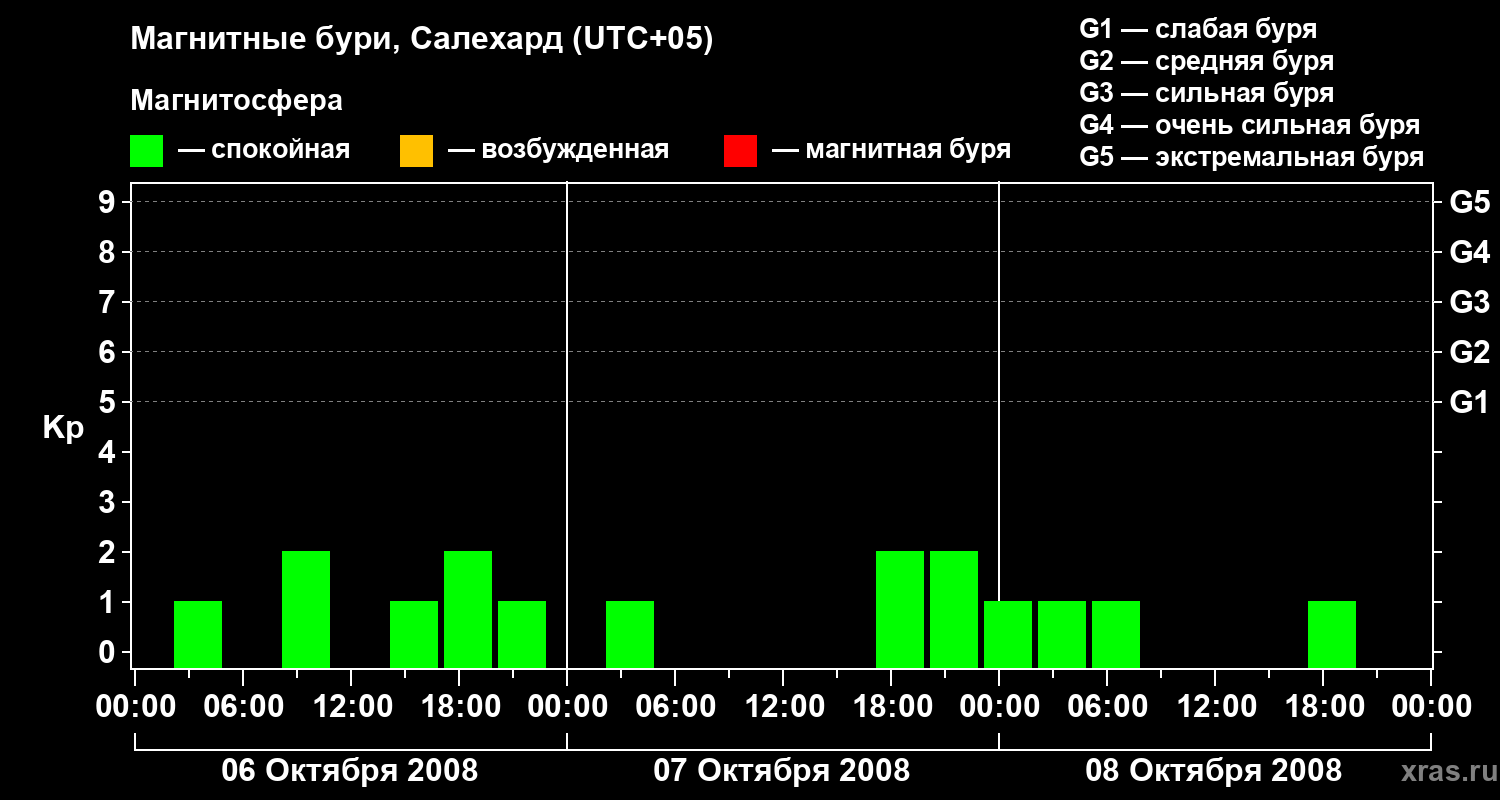This screenshot has height=800, width=1500.
Task: Click the '08 Октября 2008' date label
Action: click(1214, 771)
